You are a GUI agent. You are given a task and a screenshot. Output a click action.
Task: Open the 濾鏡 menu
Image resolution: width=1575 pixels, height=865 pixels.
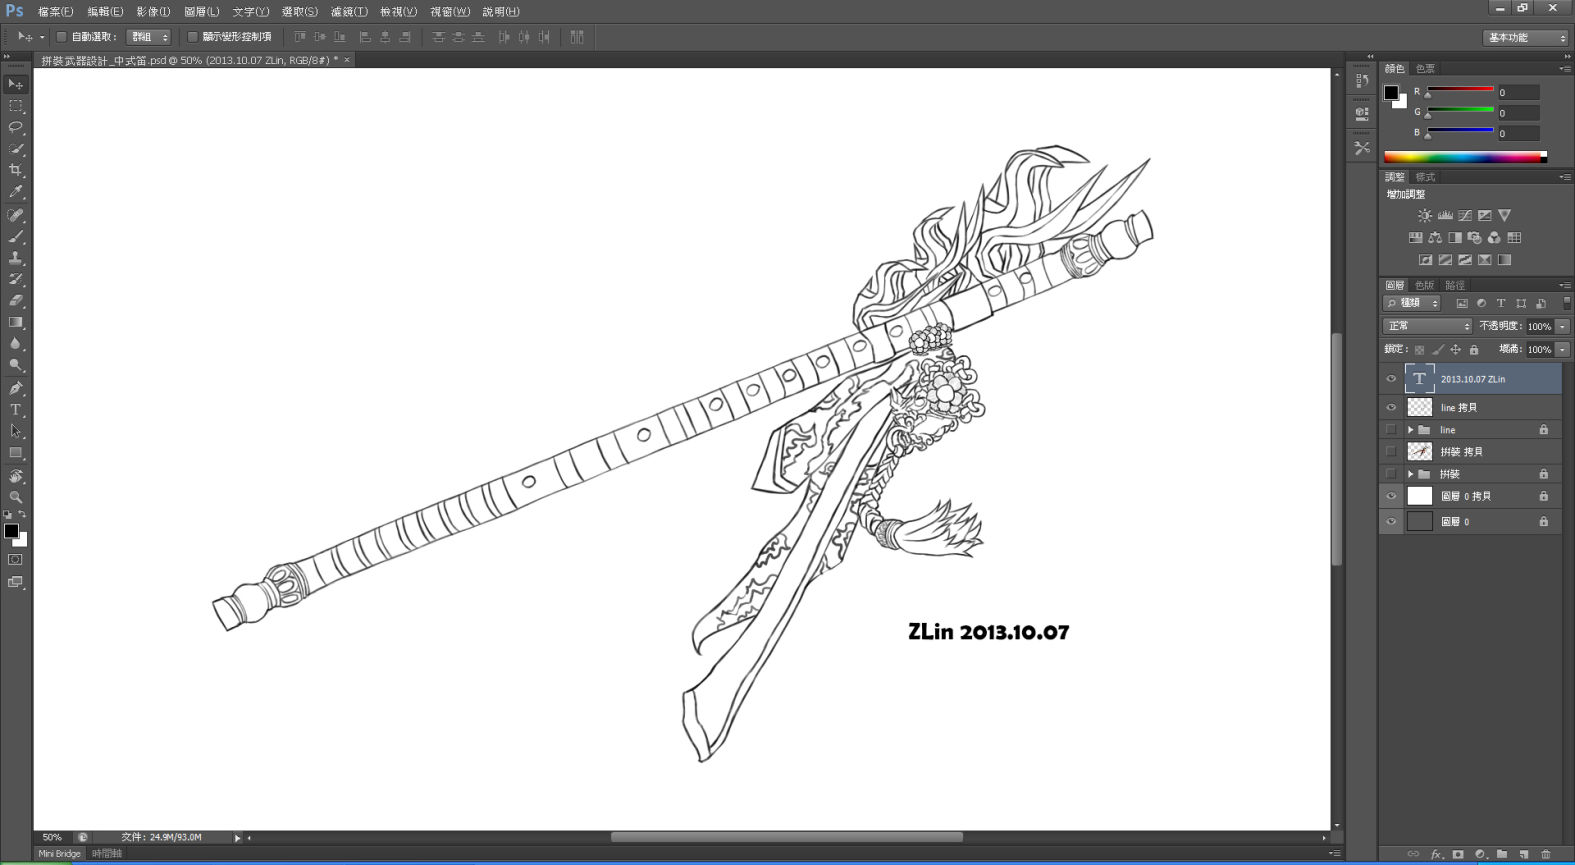pyautogui.click(x=349, y=12)
